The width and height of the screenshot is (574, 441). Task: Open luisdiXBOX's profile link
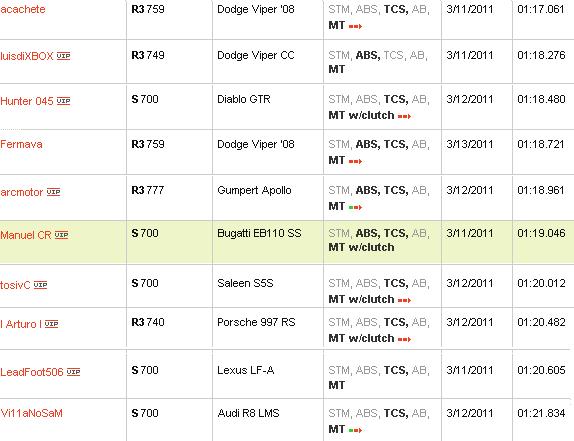27,56
